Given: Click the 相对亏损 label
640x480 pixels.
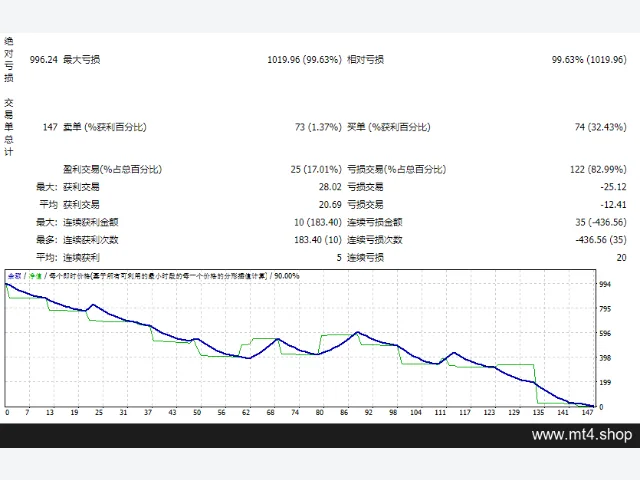Looking at the screenshot, I should coord(365,60).
